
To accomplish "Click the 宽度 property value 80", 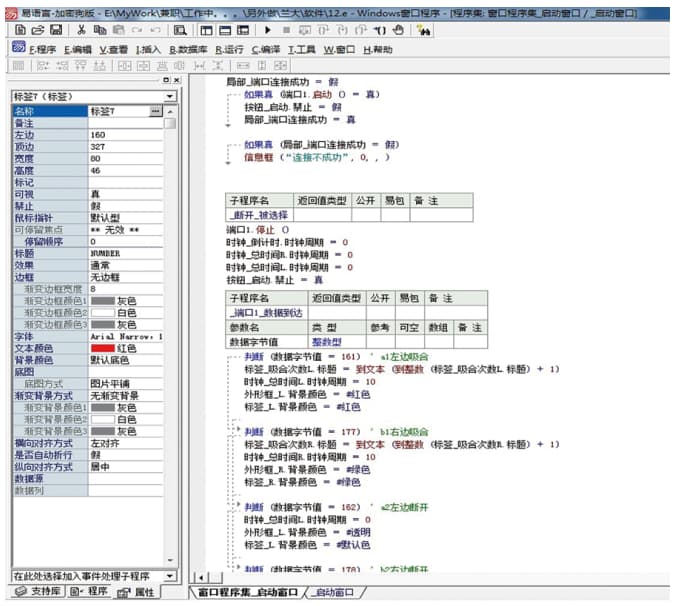I will point(126,159).
